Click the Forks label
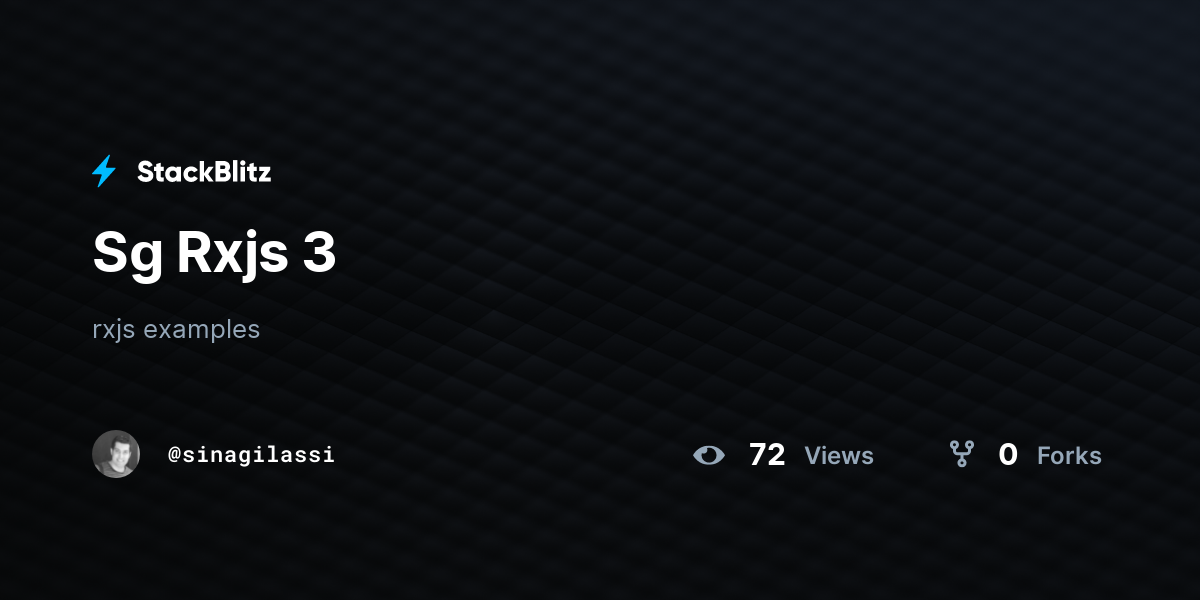Viewport: 1200px width, 600px height. (1069, 456)
